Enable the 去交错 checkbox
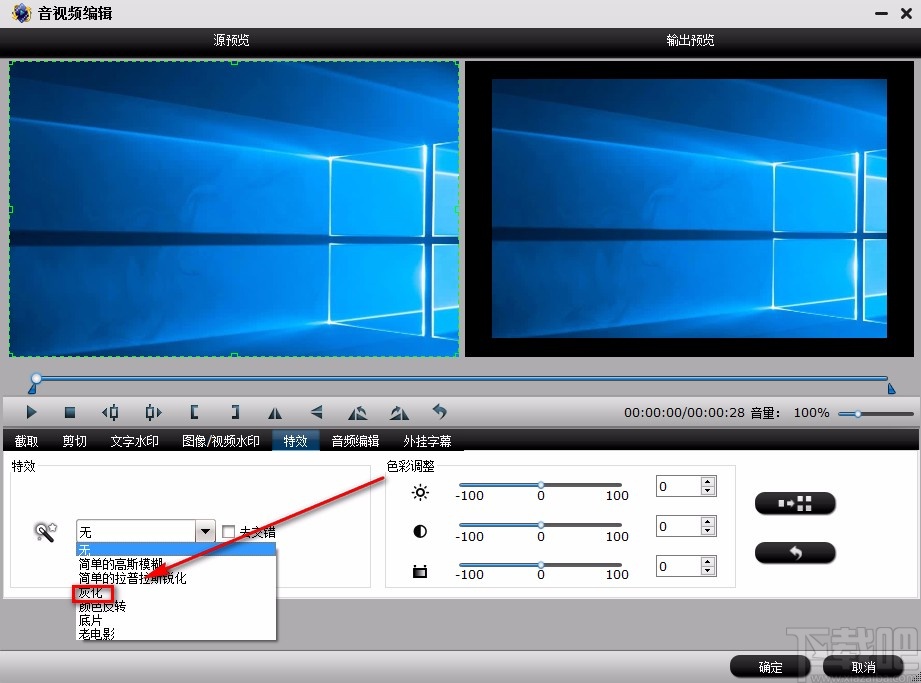The image size is (921, 683). point(227,531)
